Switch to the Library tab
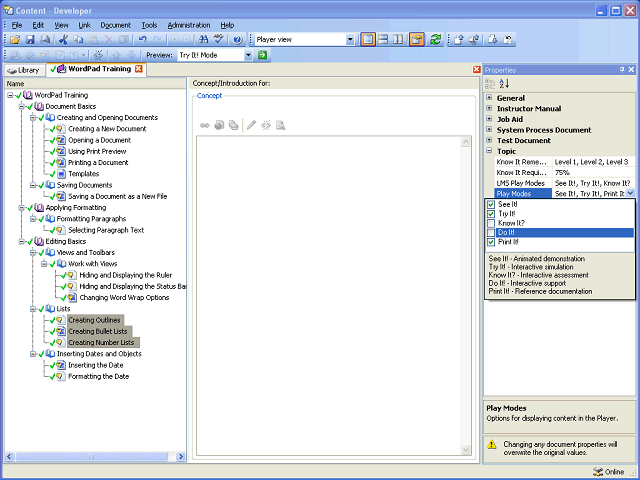The image size is (640, 480). point(23,70)
